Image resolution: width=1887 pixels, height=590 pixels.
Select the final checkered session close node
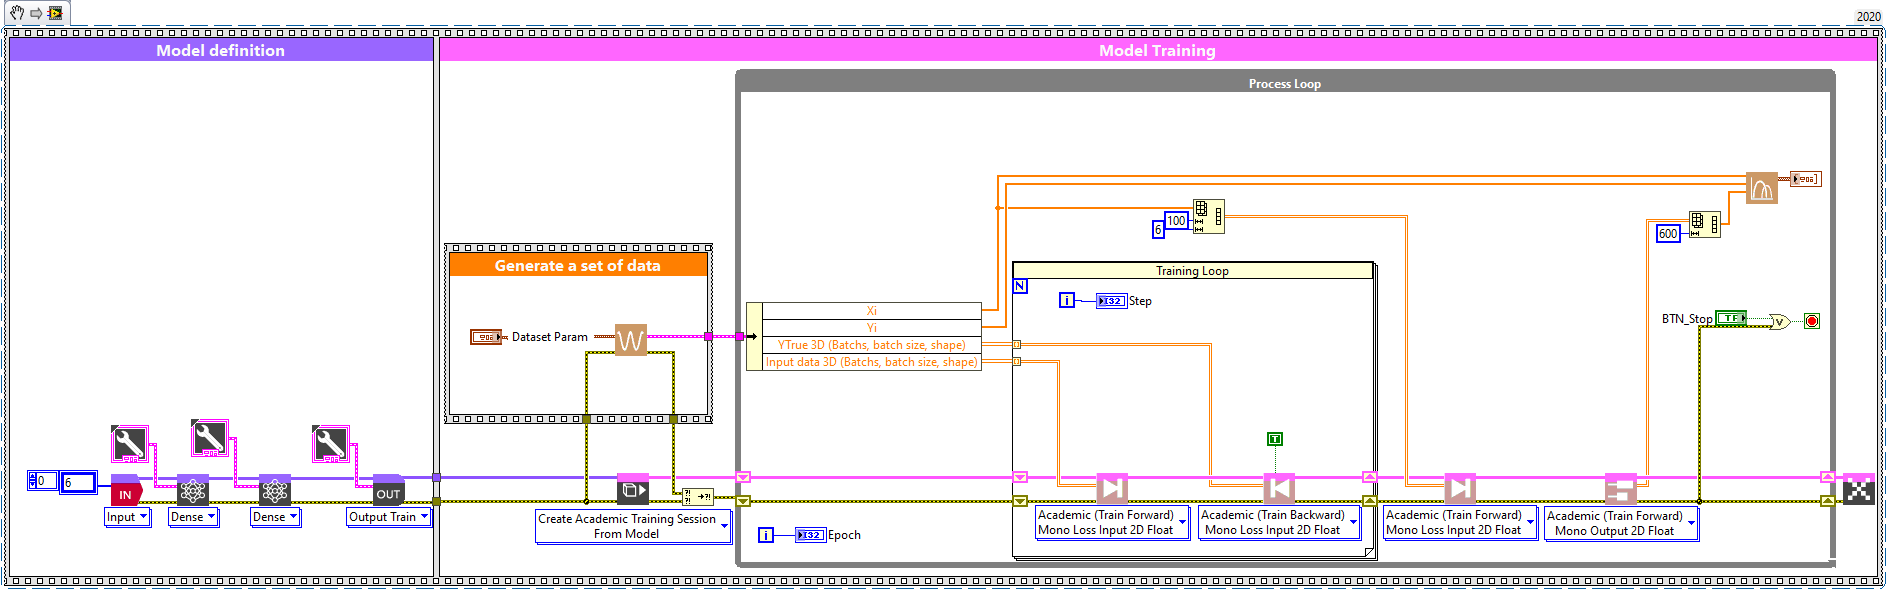click(x=1858, y=489)
